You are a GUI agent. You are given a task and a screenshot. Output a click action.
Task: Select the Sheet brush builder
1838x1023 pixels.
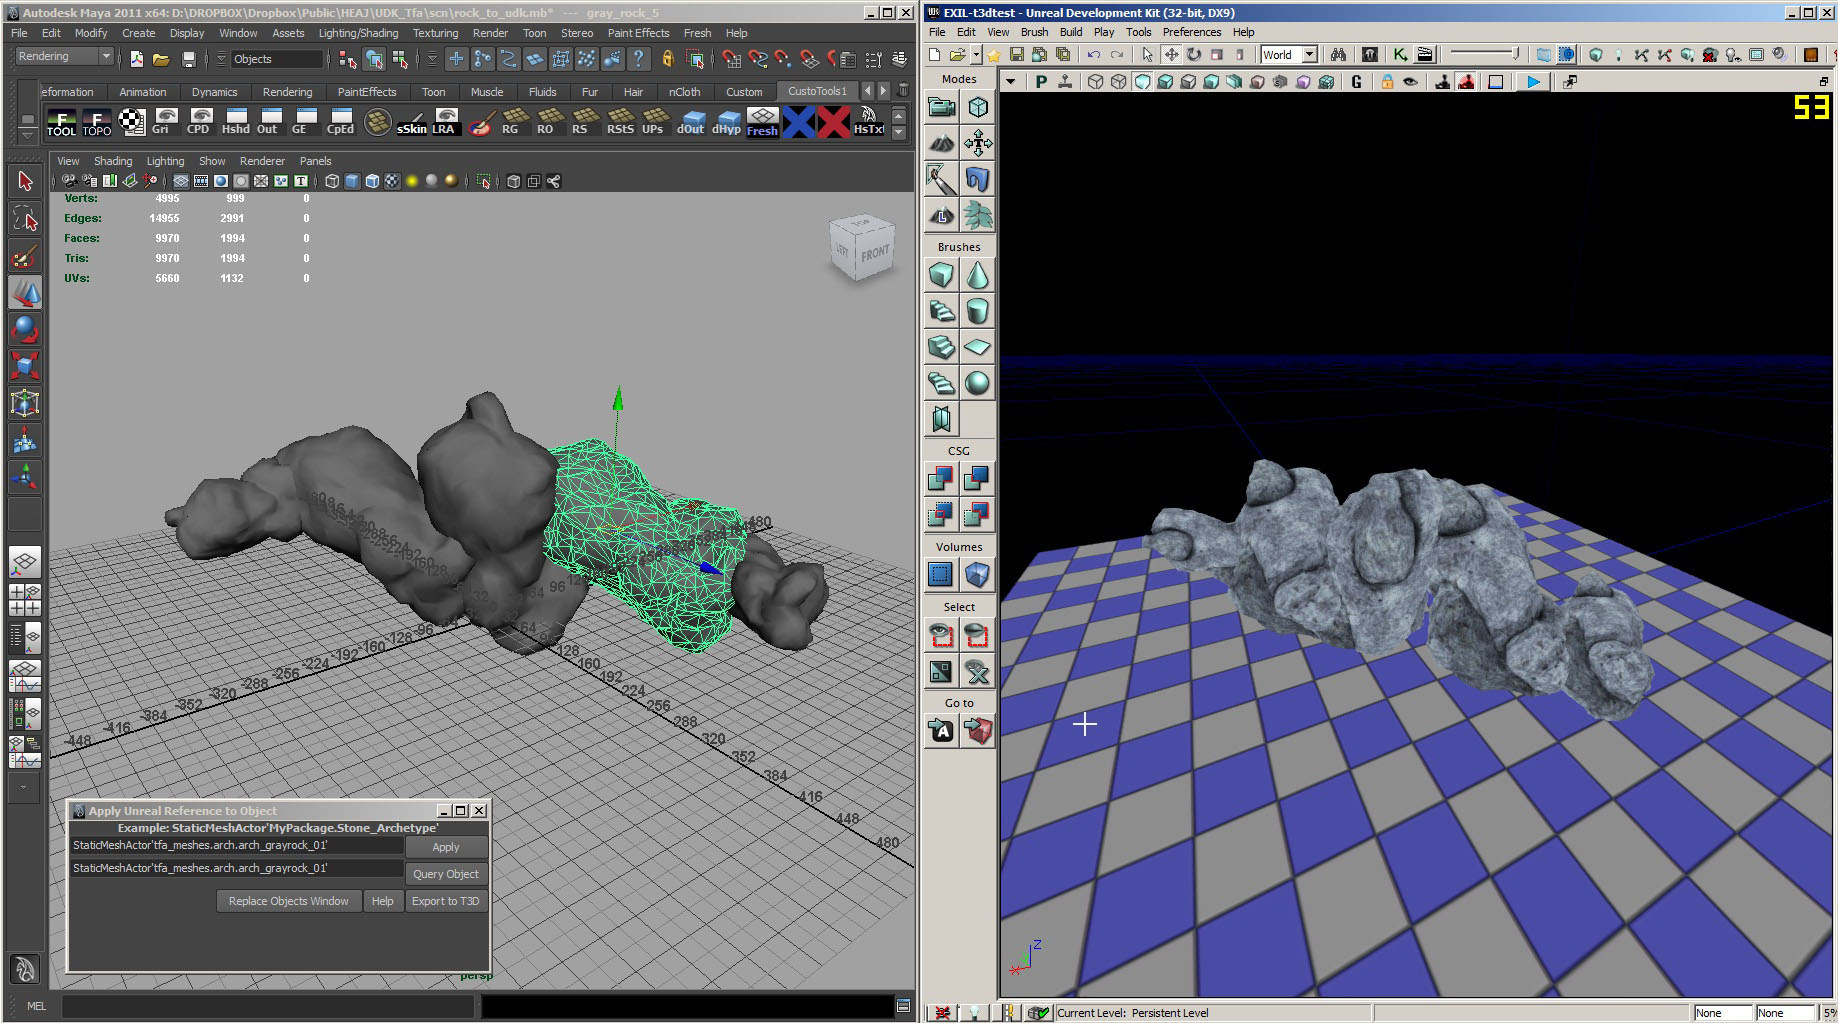pyautogui.click(x=977, y=347)
